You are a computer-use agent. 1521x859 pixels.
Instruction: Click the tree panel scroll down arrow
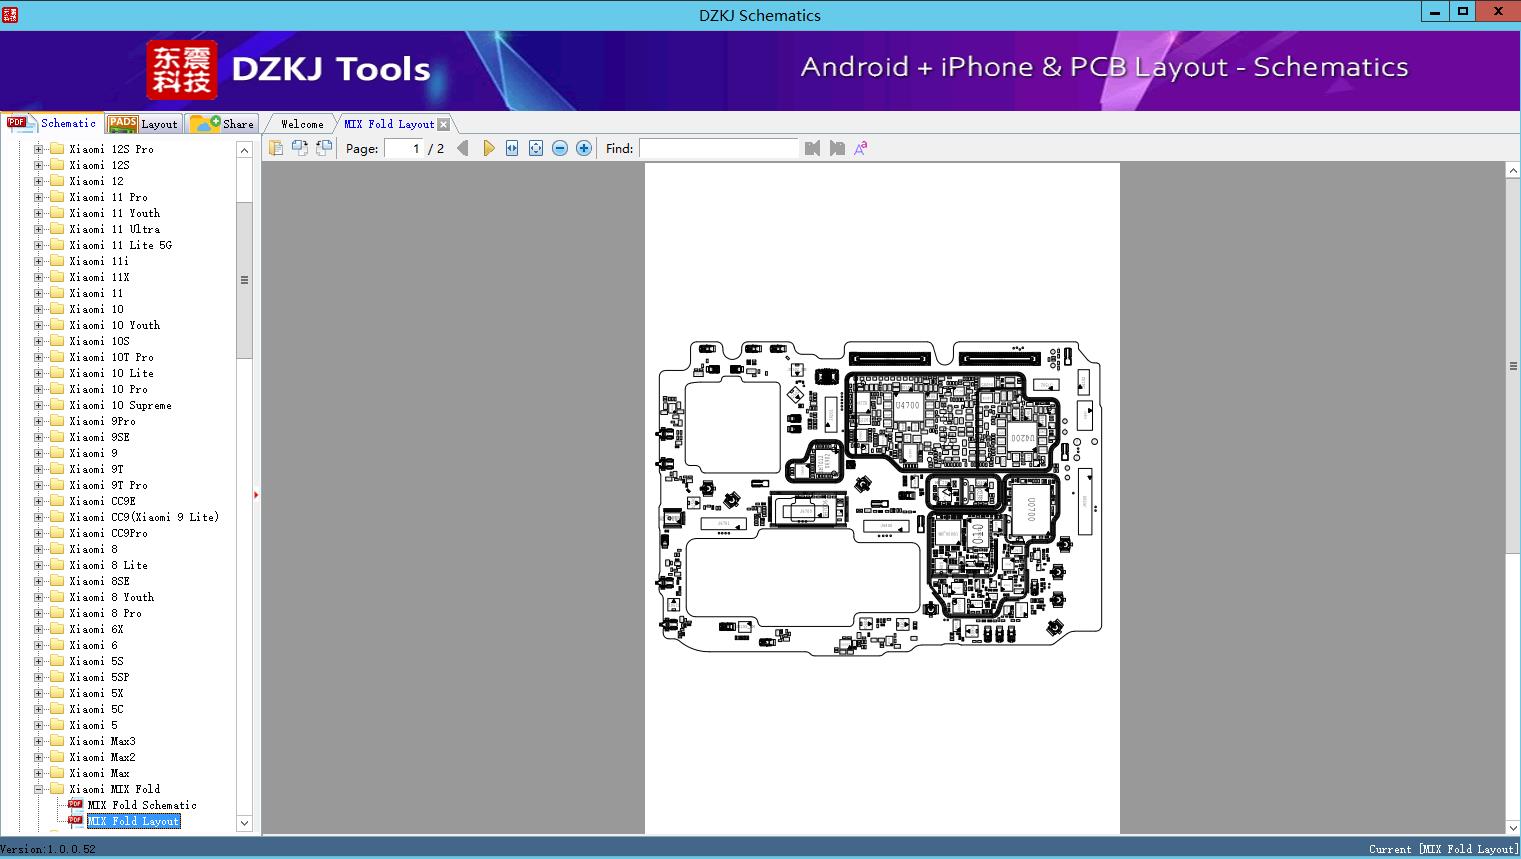(x=244, y=823)
